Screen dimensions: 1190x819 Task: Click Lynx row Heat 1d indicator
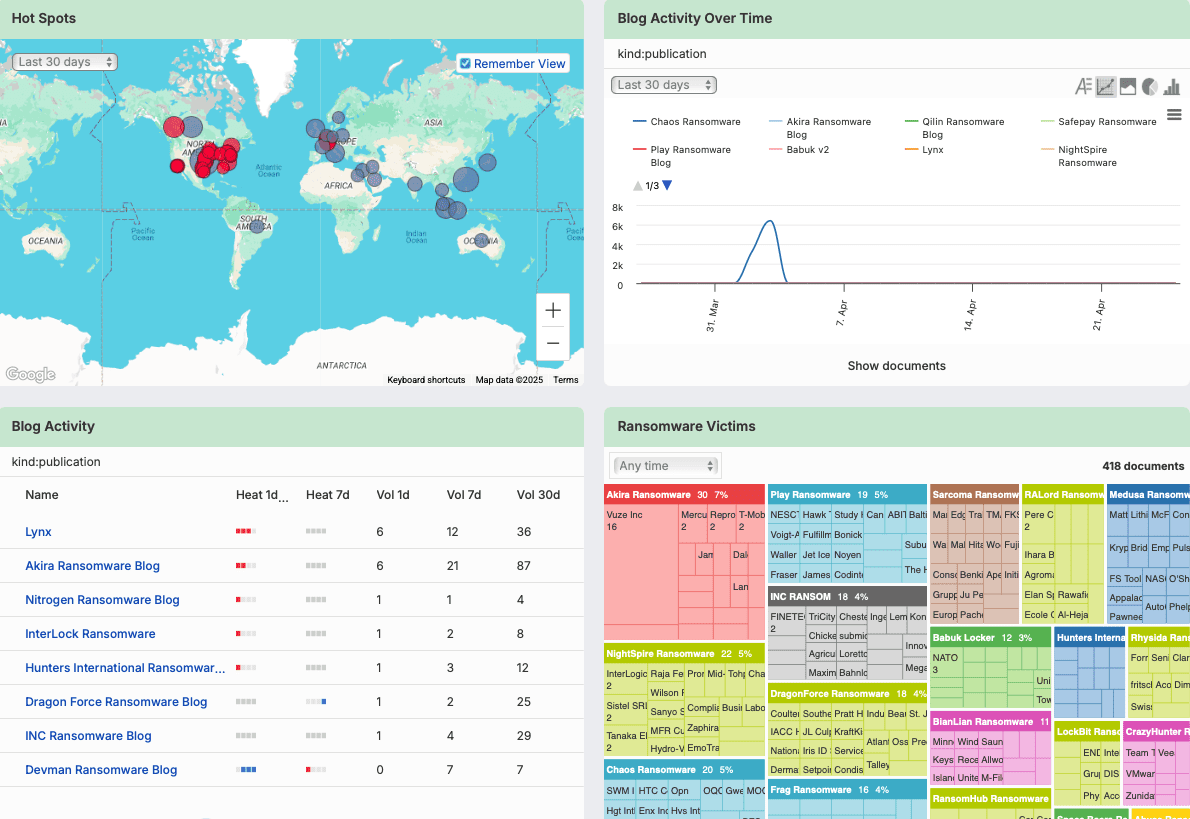(x=246, y=531)
